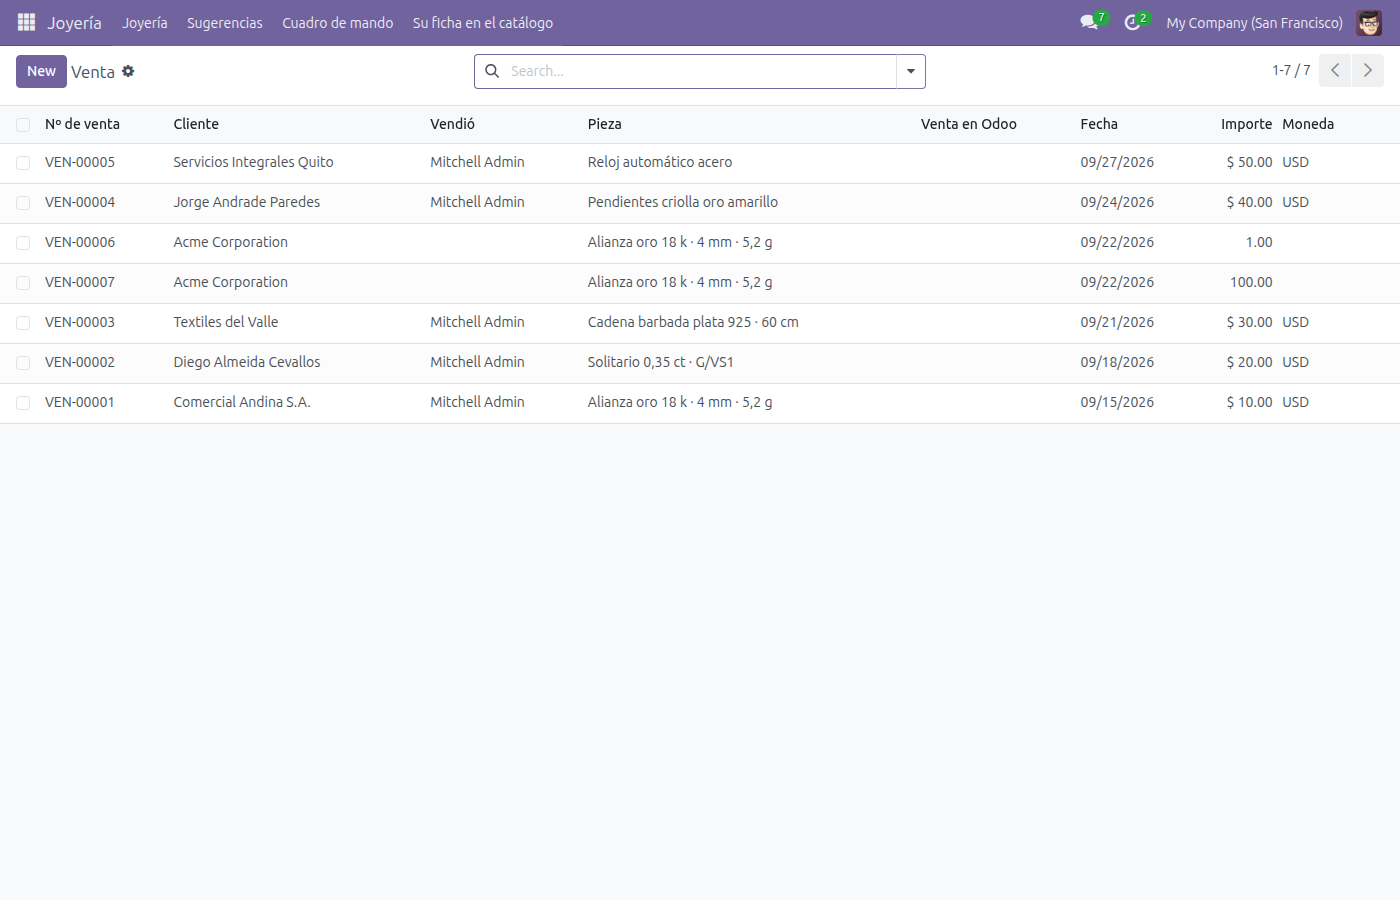The height and width of the screenshot is (900, 1400).
Task: Click piece Reloj automático acero
Action: coord(660,162)
